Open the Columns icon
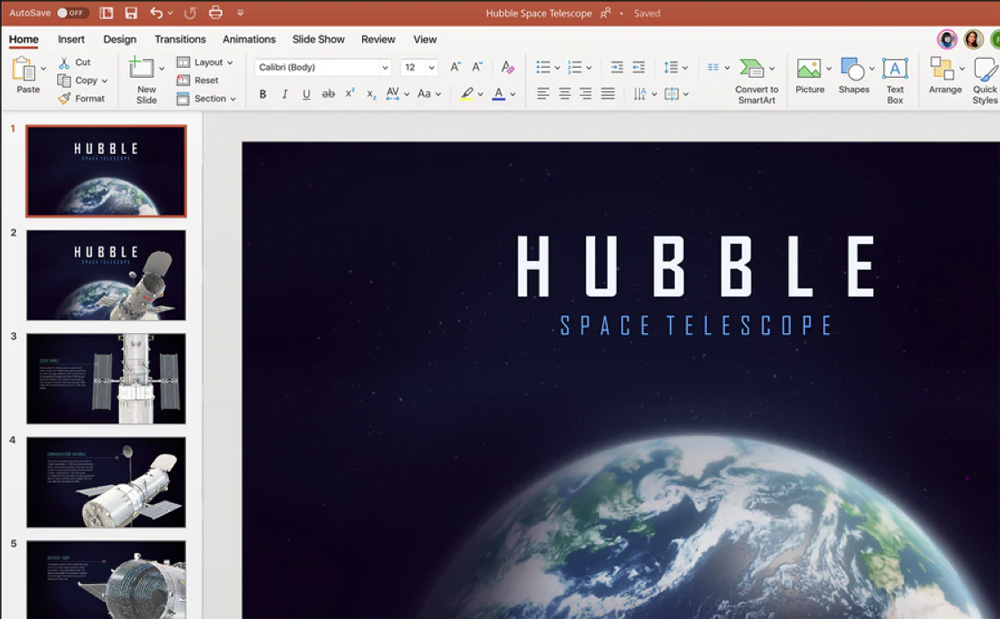The image size is (1000, 619). tap(713, 67)
